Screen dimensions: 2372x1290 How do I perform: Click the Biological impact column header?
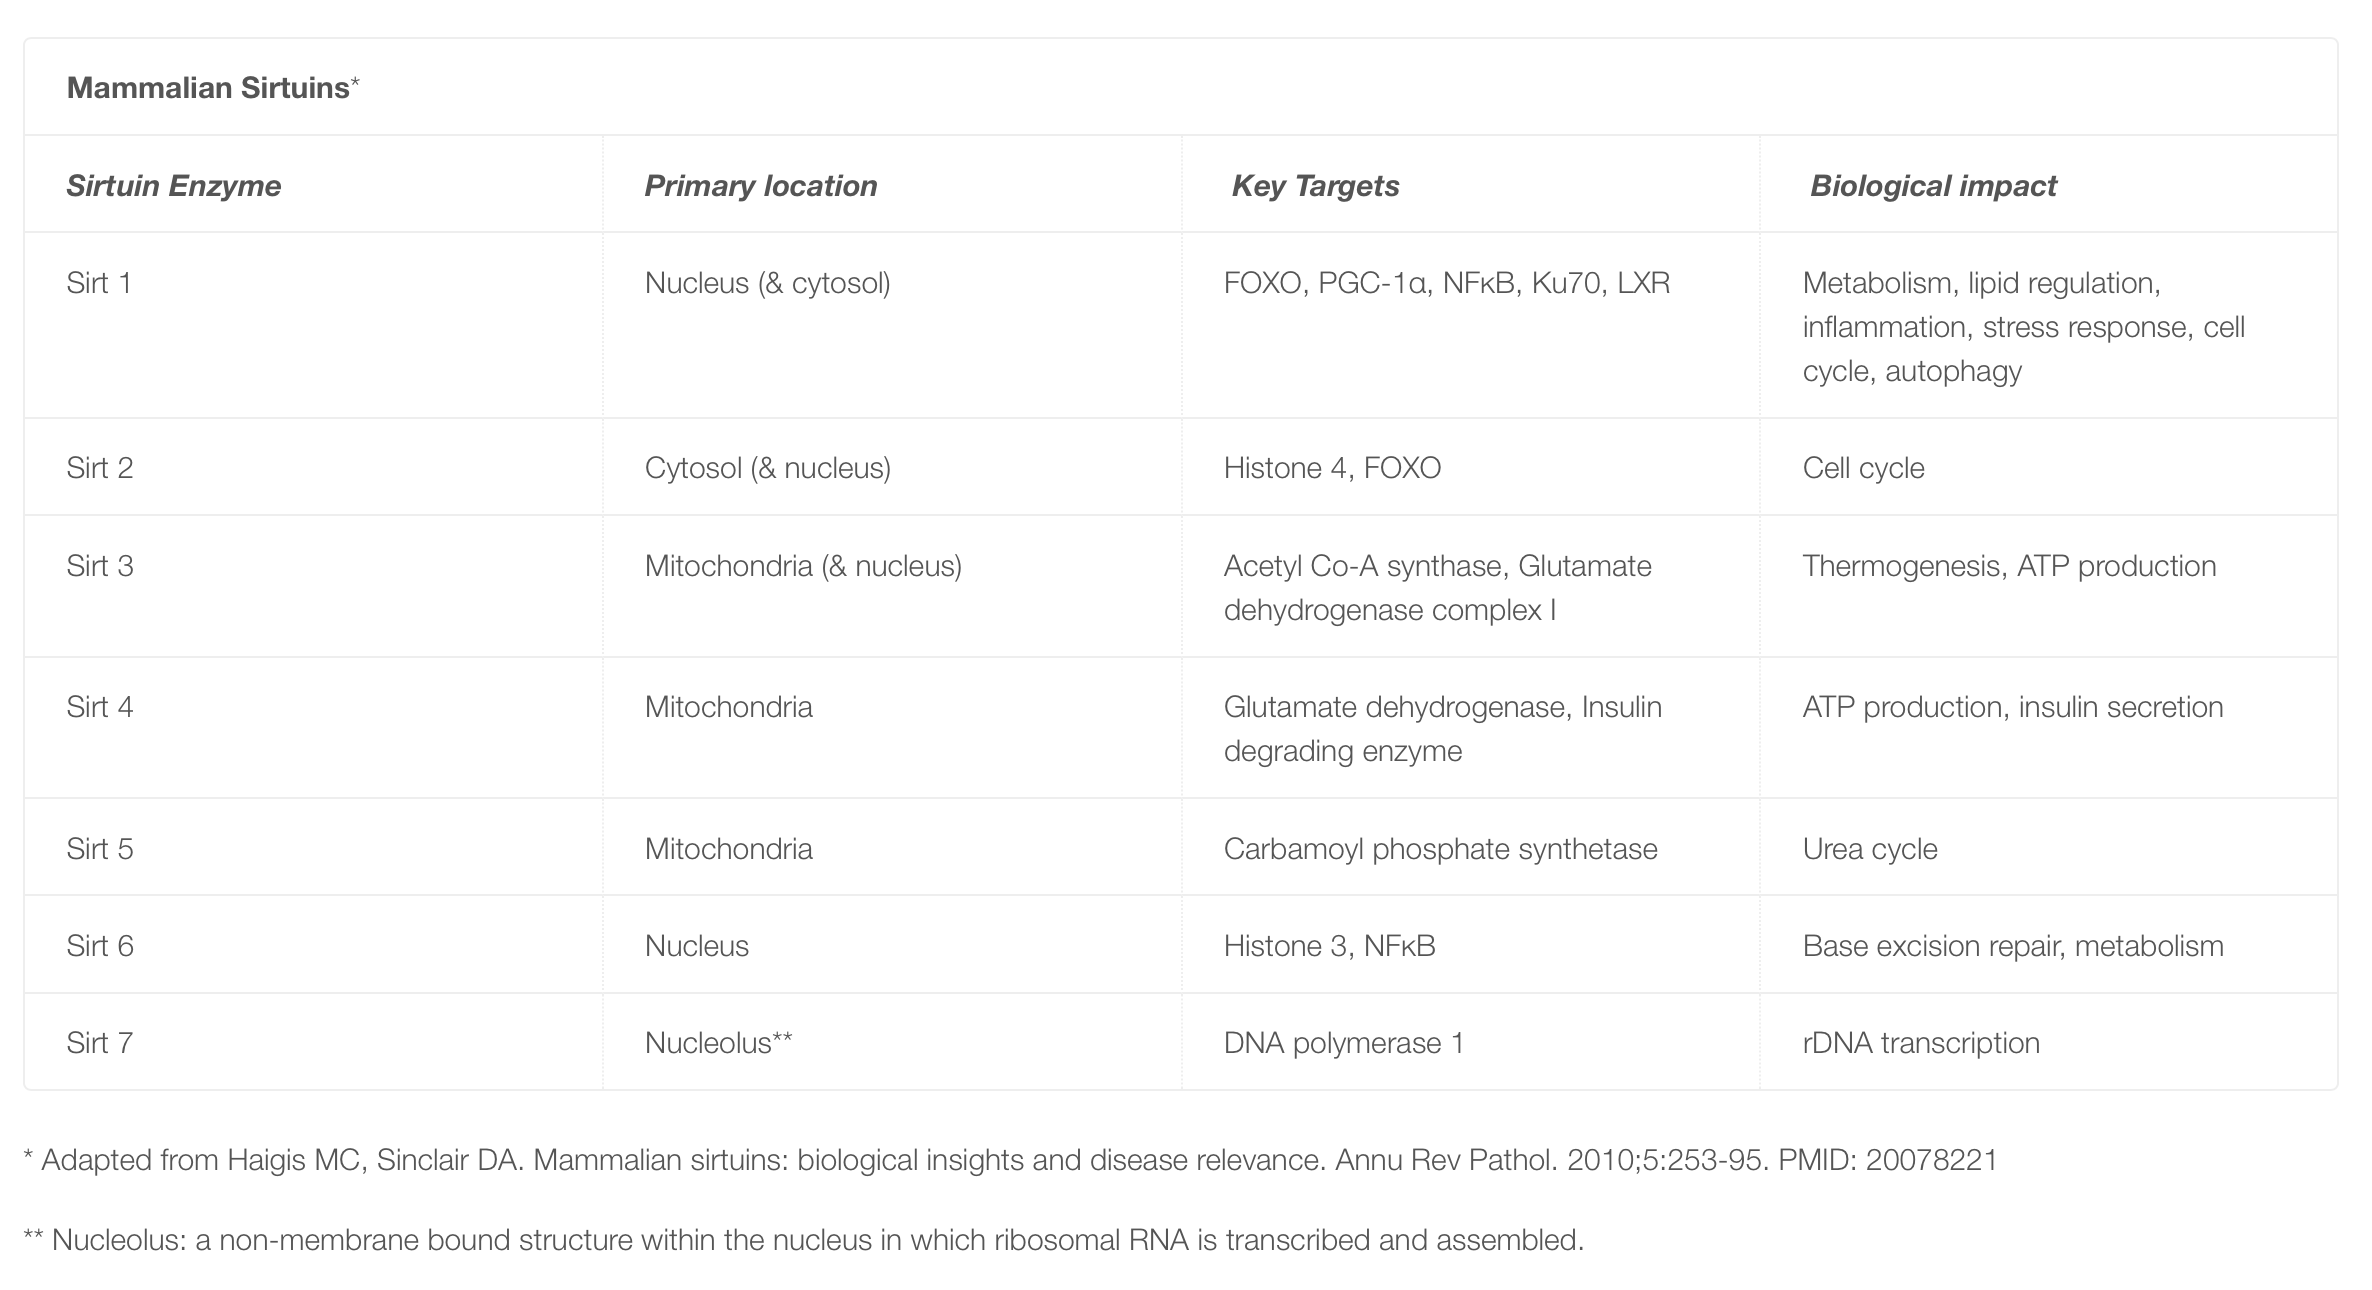tap(1933, 186)
